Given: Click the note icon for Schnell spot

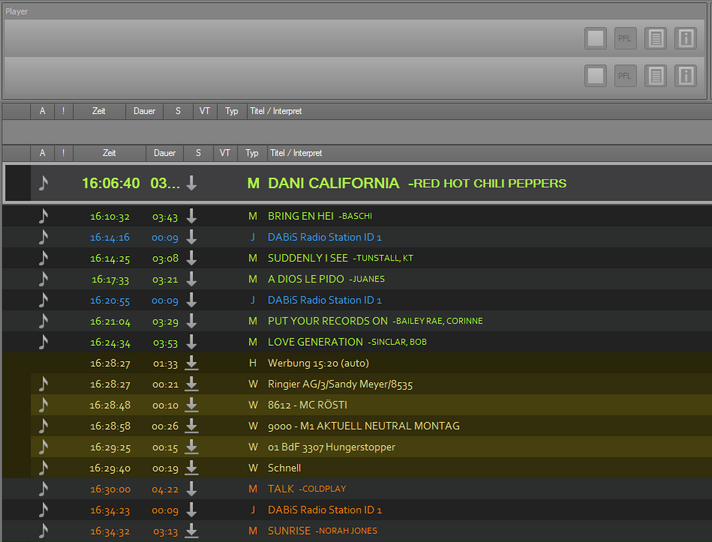Looking at the screenshot, I should point(43,468).
